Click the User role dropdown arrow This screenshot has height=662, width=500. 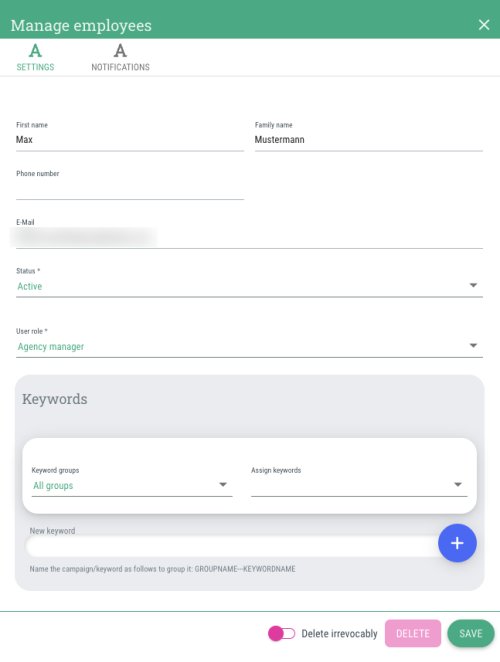pyautogui.click(x=473, y=346)
